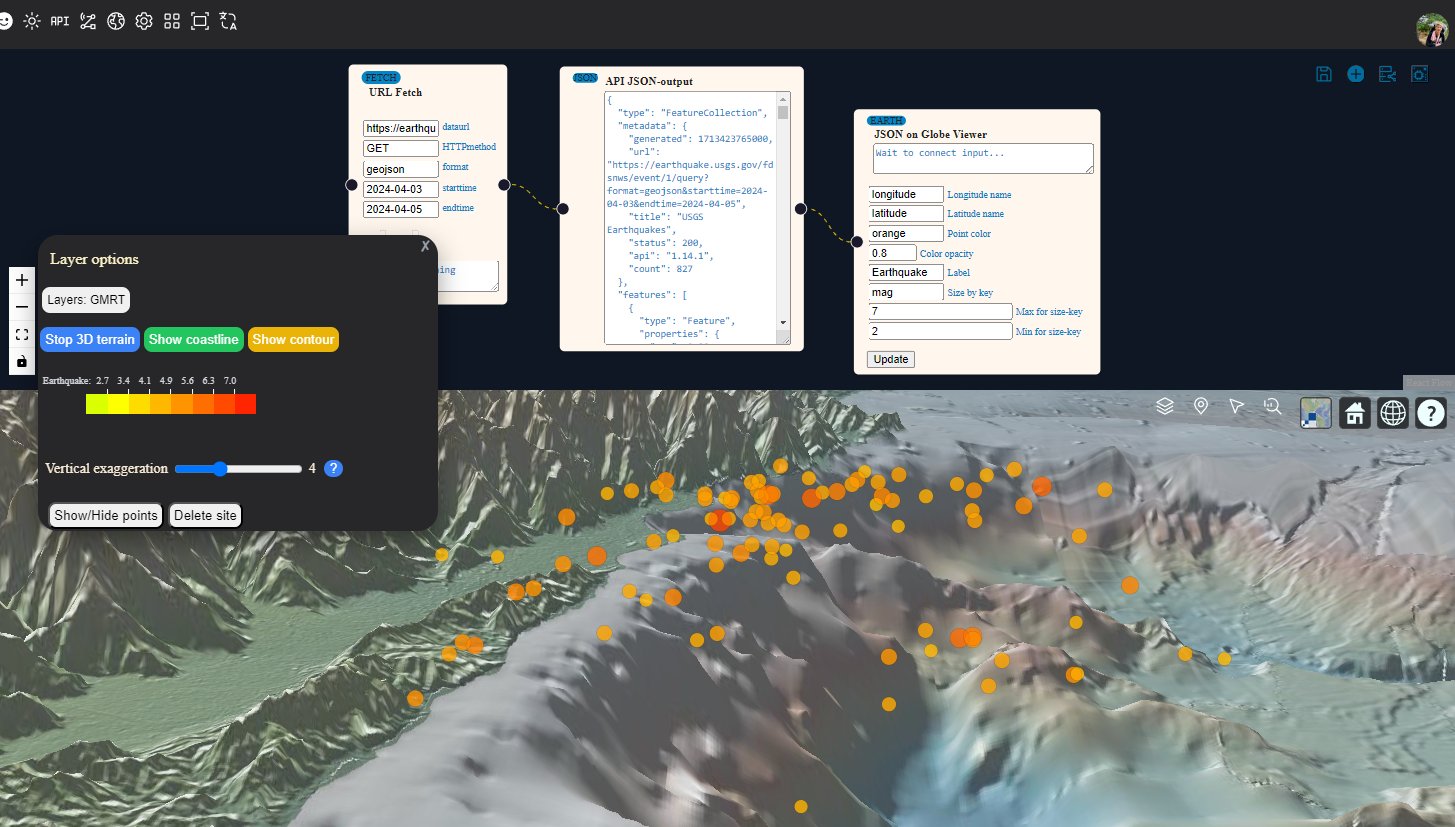This screenshot has width=1455, height=827.
Task: Click the Delete site button
Action: pos(205,515)
